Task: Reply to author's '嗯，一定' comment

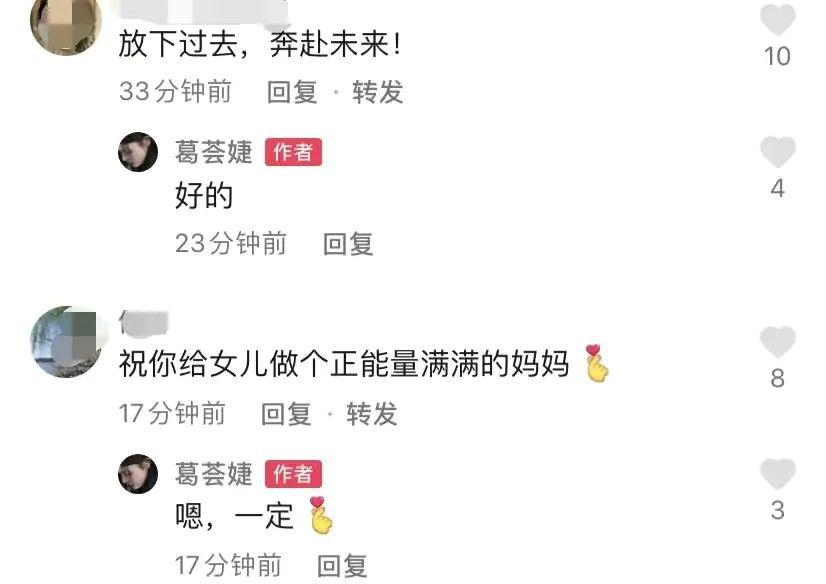Action: pyautogui.click(x=342, y=566)
